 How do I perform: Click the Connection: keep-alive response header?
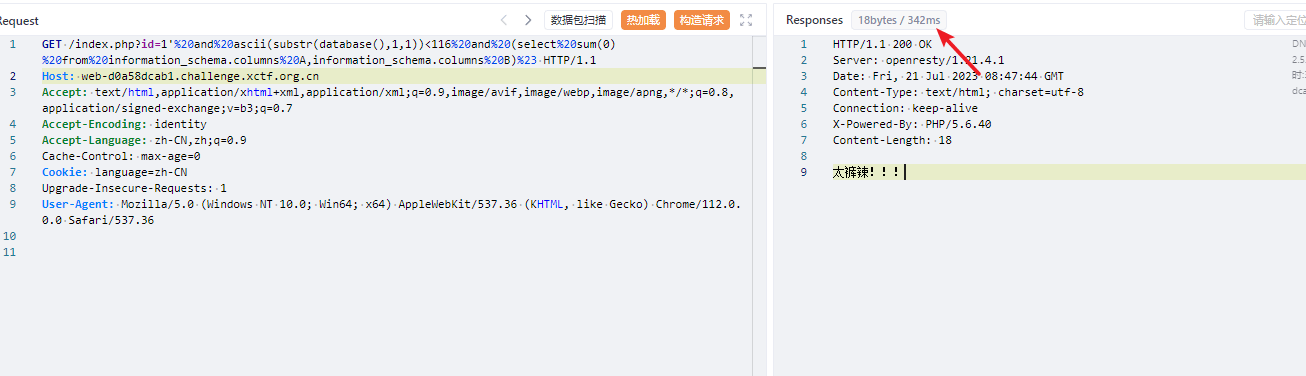point(905,108)
